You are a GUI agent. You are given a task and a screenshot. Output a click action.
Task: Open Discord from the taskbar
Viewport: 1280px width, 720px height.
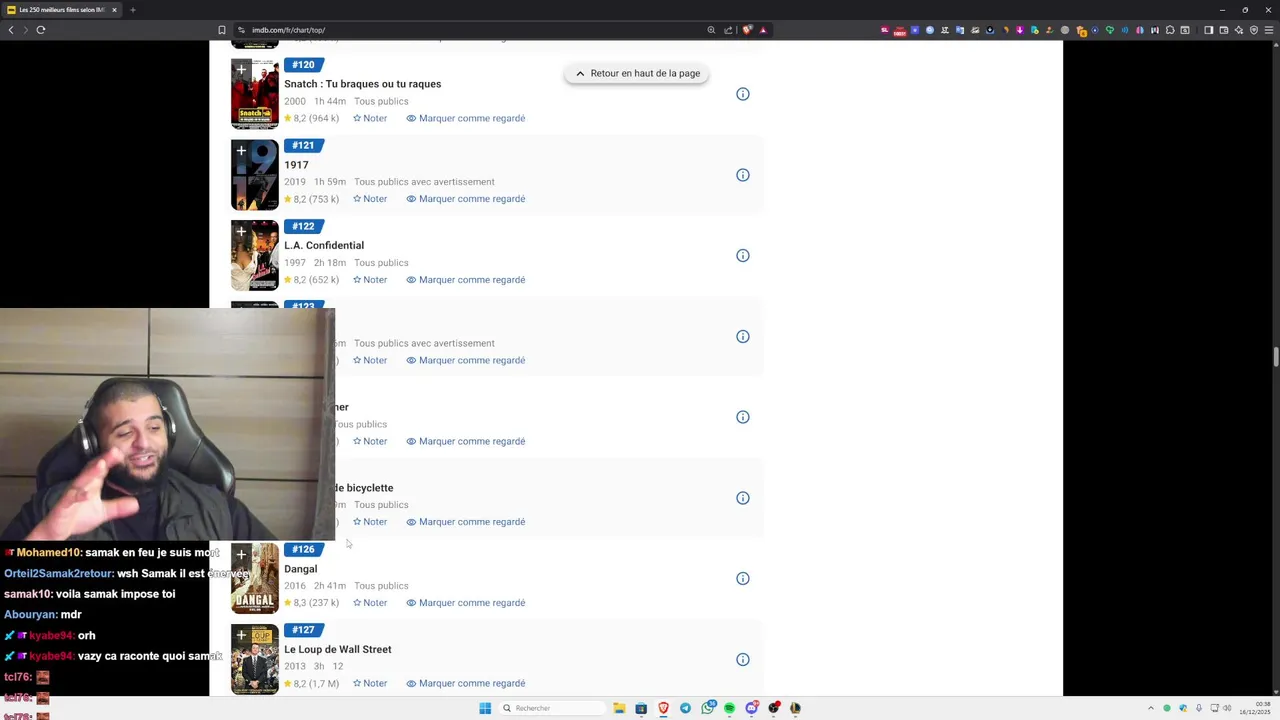[751, 708]
